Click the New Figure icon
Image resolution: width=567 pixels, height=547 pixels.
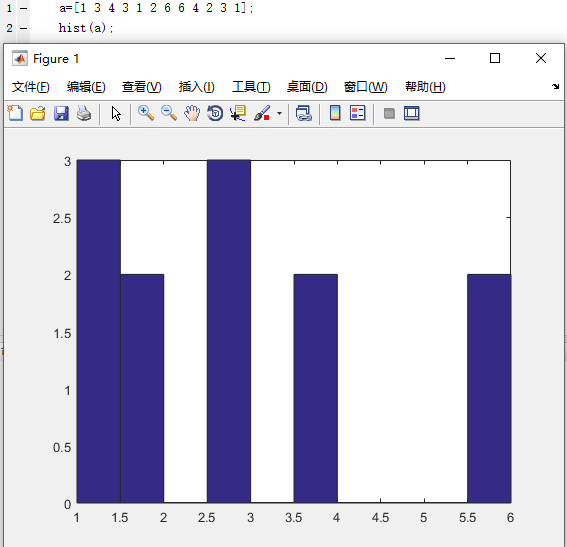[15, 113]
